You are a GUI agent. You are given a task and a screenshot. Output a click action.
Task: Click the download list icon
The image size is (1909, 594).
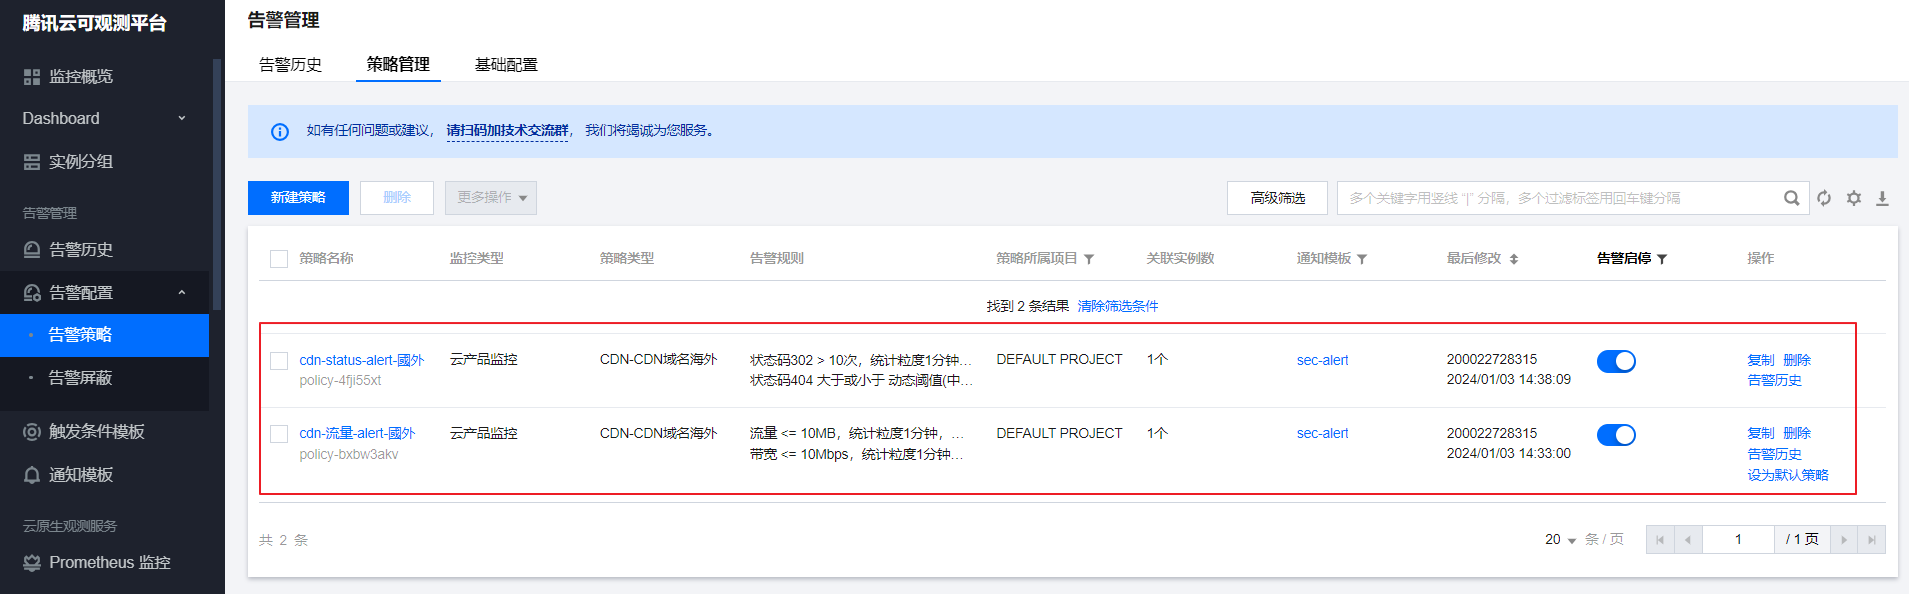coord(1882,198)
